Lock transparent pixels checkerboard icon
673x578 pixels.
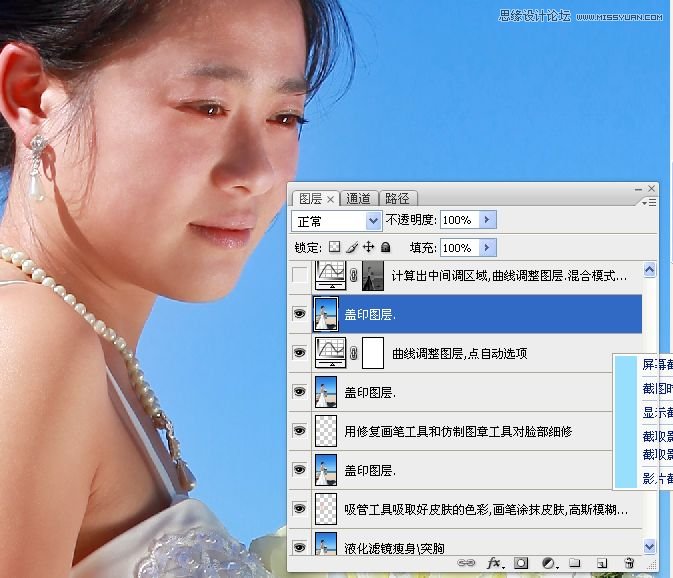pos(334,247)
